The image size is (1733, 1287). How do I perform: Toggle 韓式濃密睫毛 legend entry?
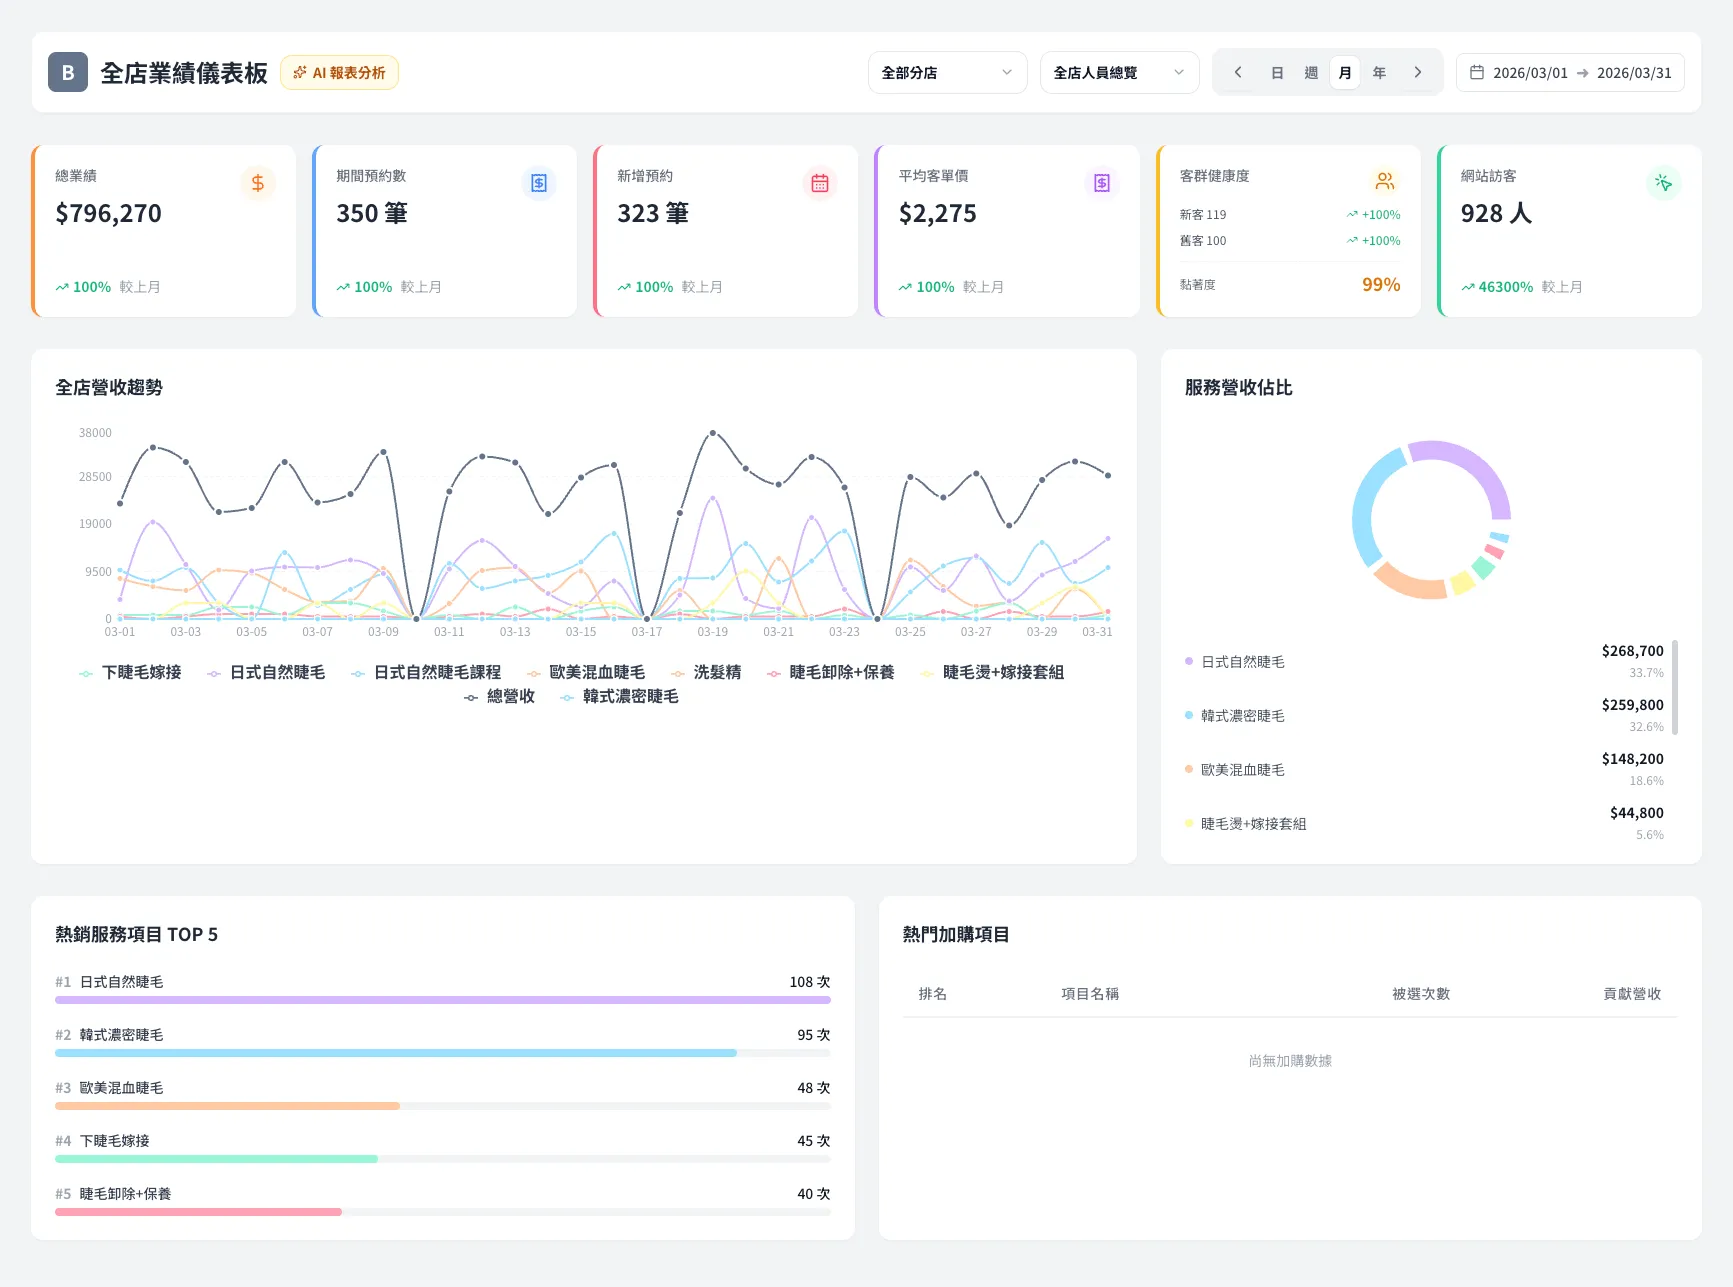pyautogui.click(x=620, y=697)
